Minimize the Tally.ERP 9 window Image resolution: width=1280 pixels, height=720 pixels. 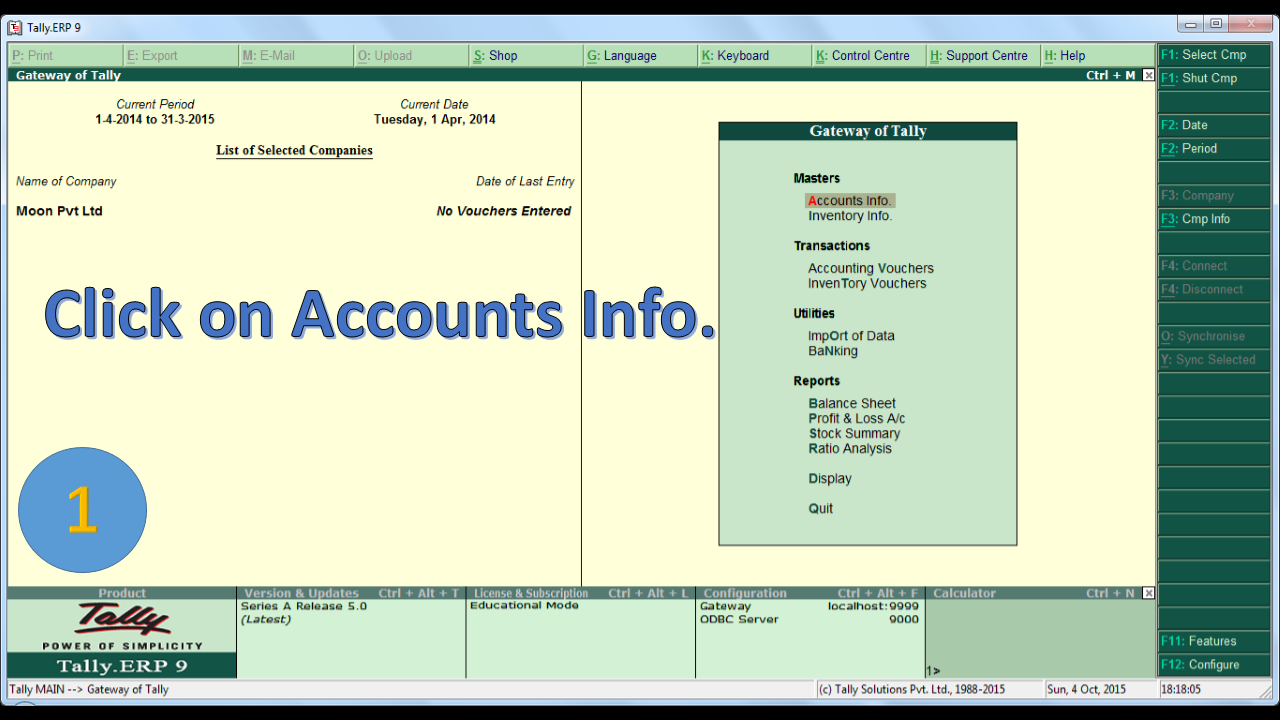click(1192, 24)
